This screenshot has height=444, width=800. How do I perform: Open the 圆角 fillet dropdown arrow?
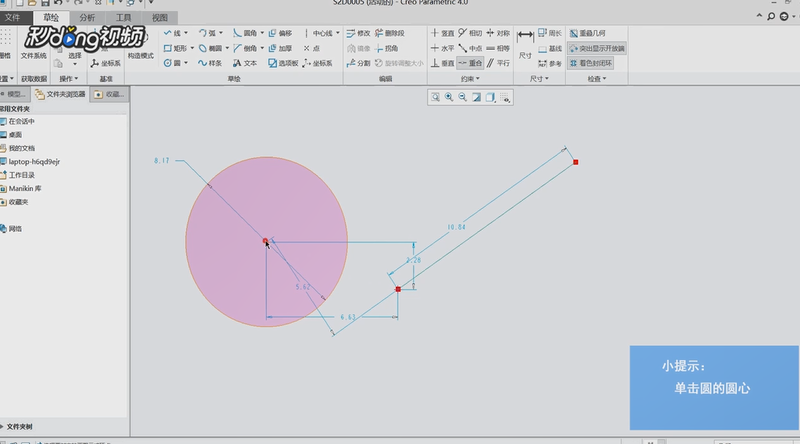click(x=262, y=33)
